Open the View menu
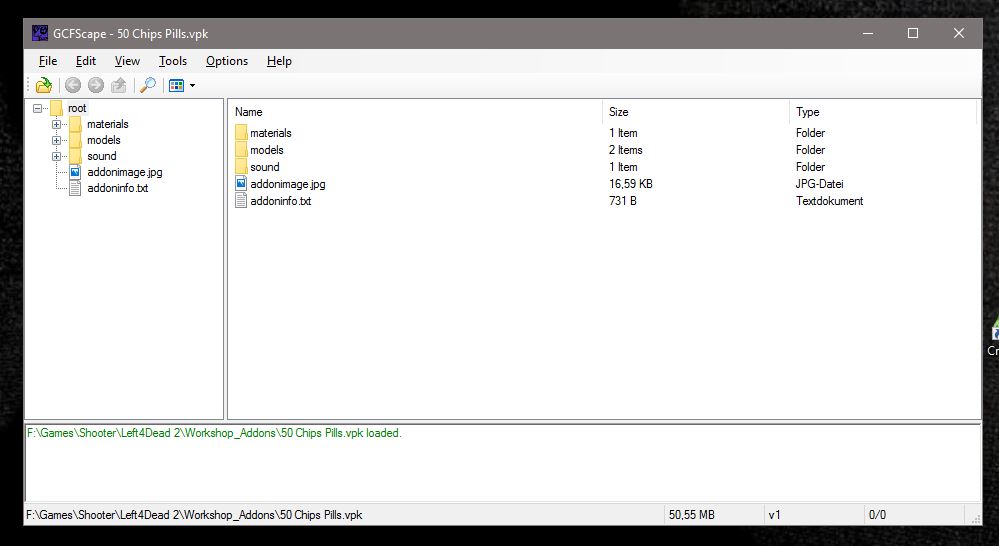Screen dimensions: 999x546 point(127,61)
